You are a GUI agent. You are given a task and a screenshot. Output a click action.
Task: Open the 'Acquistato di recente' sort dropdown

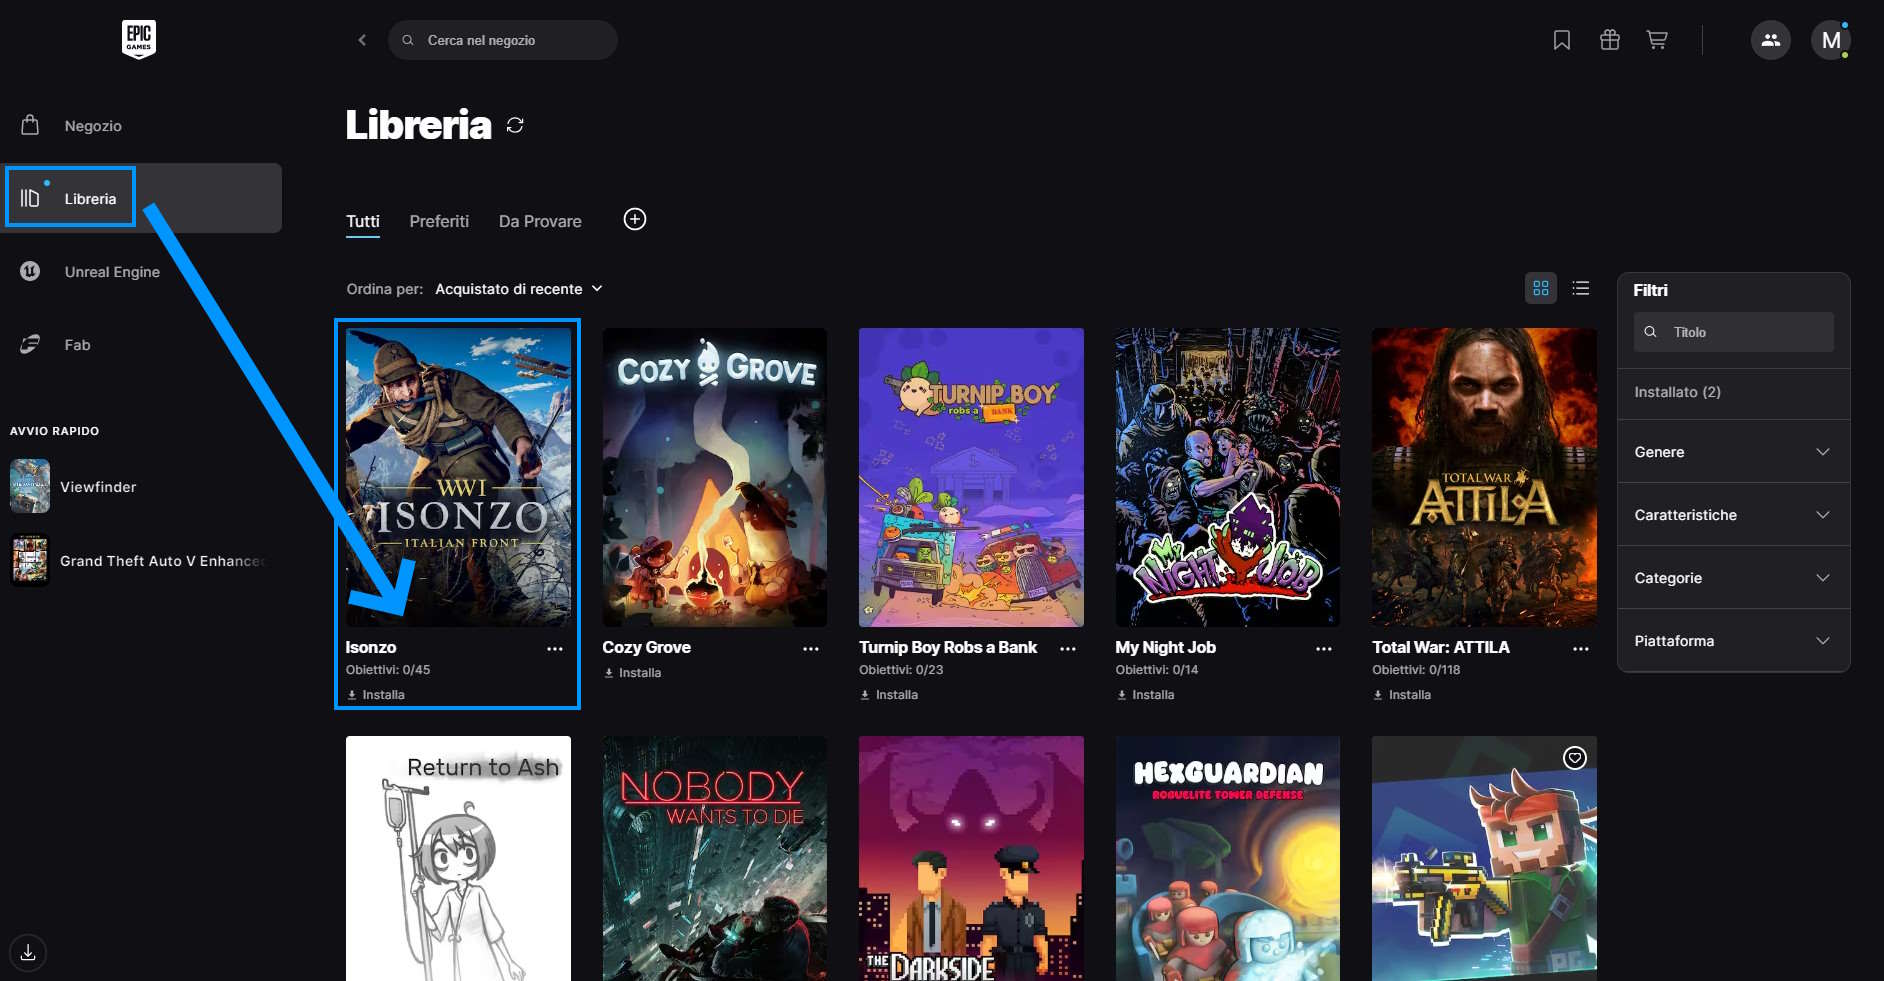[x=518, y=289]
